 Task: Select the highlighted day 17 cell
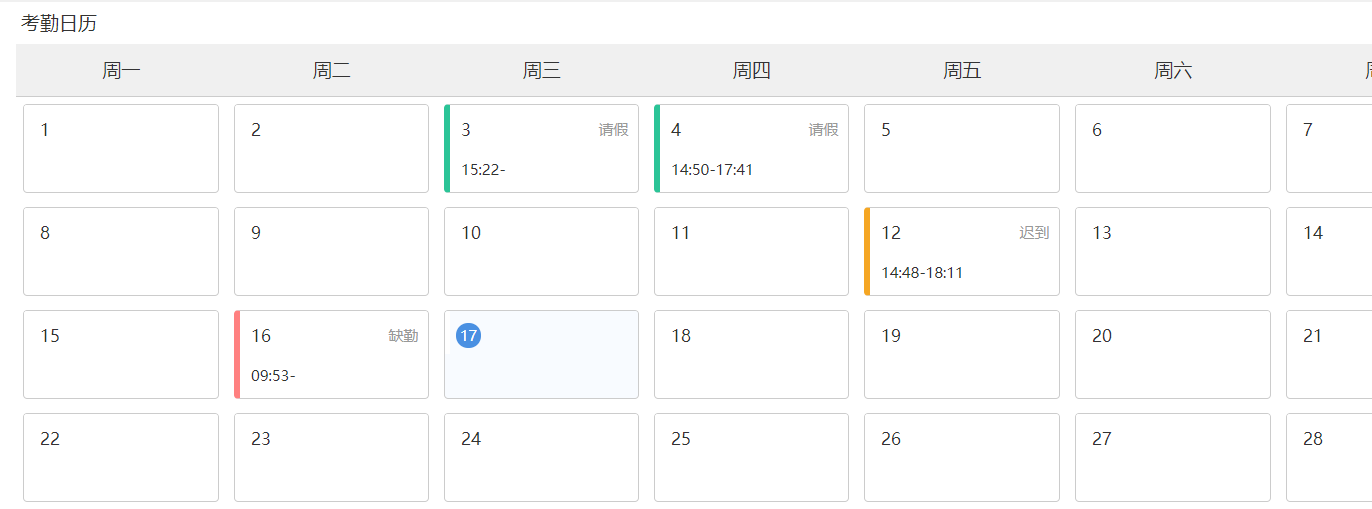(541, 354)
